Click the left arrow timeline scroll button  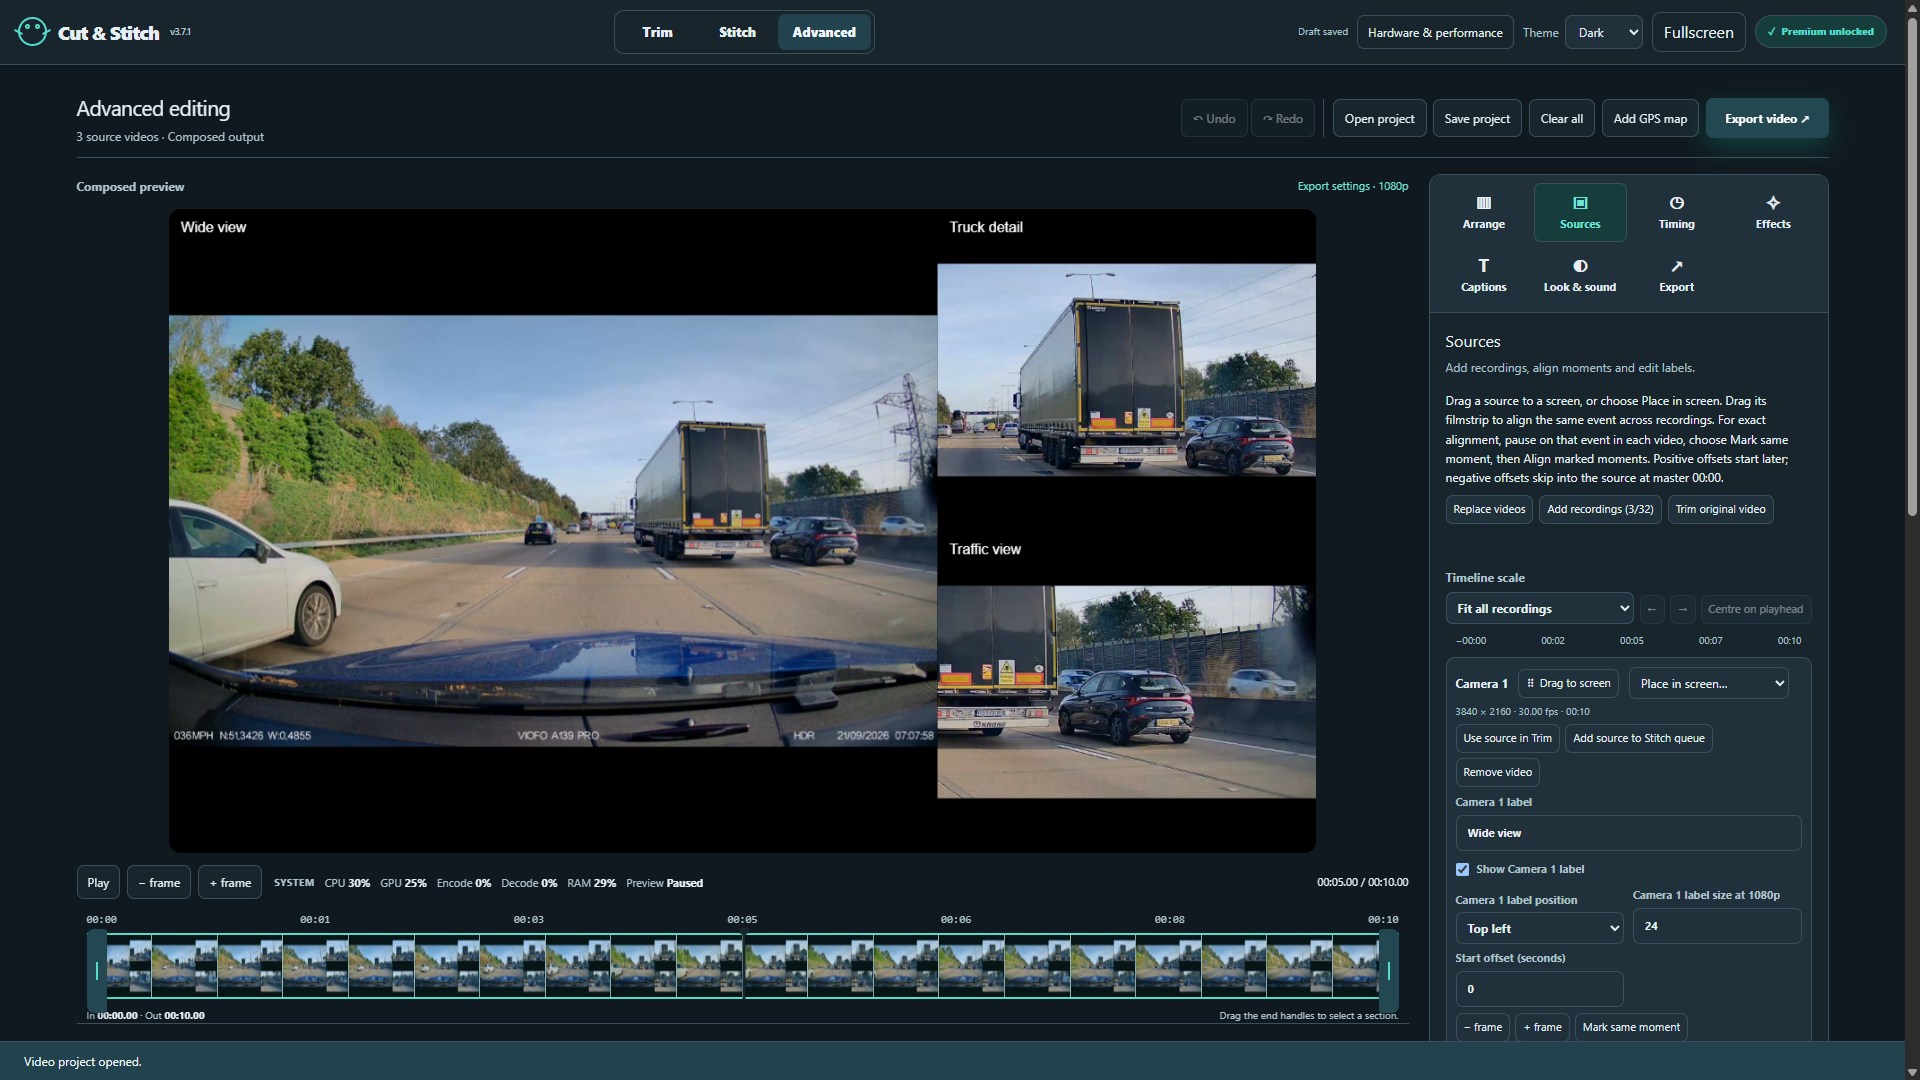(1652, 609)
